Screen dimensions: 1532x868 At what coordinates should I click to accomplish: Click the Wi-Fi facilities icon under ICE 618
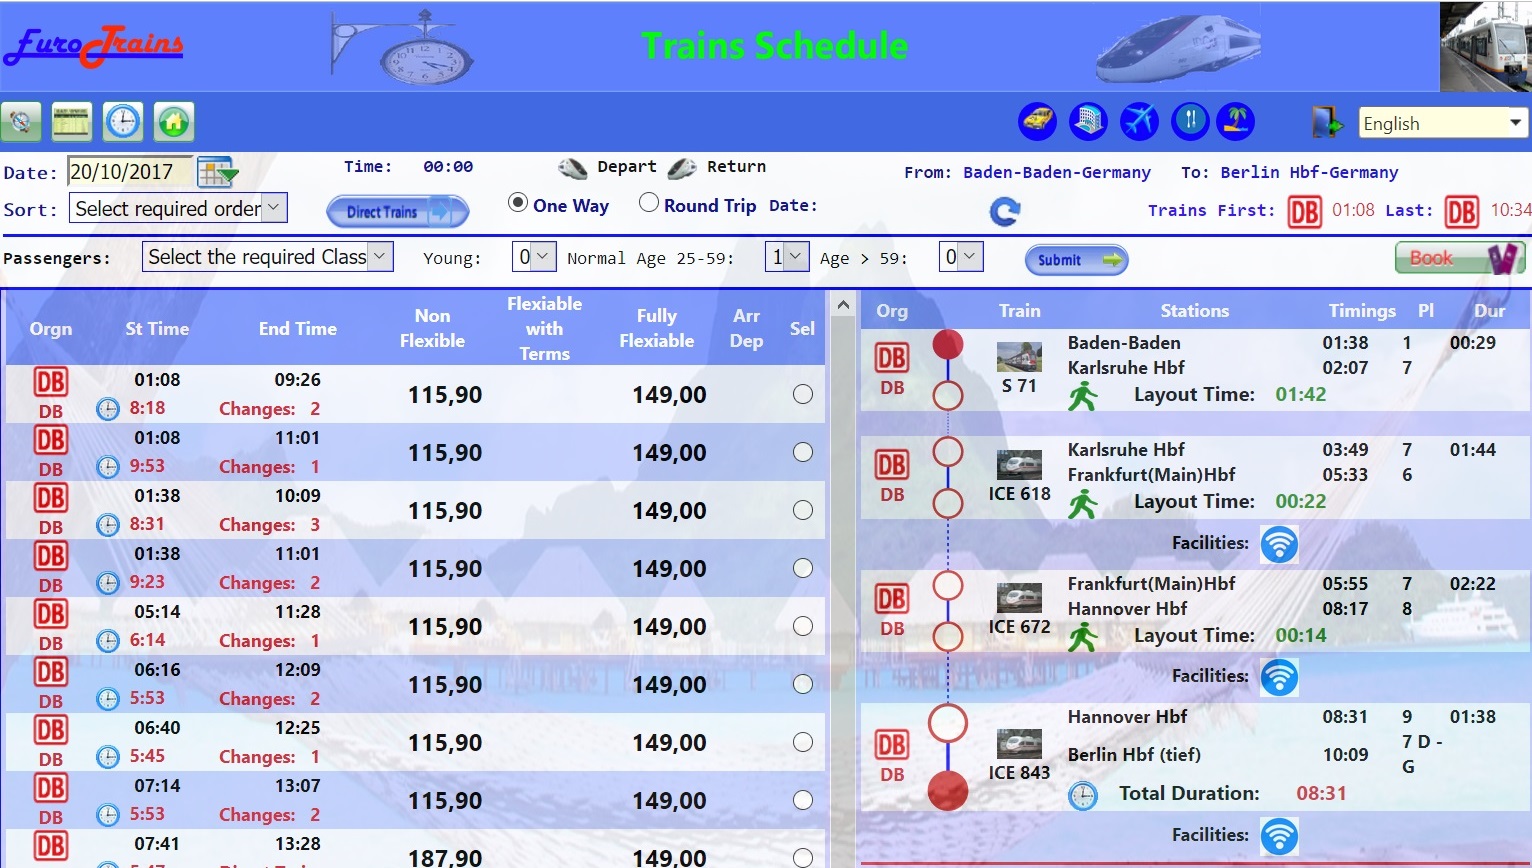1279,544
